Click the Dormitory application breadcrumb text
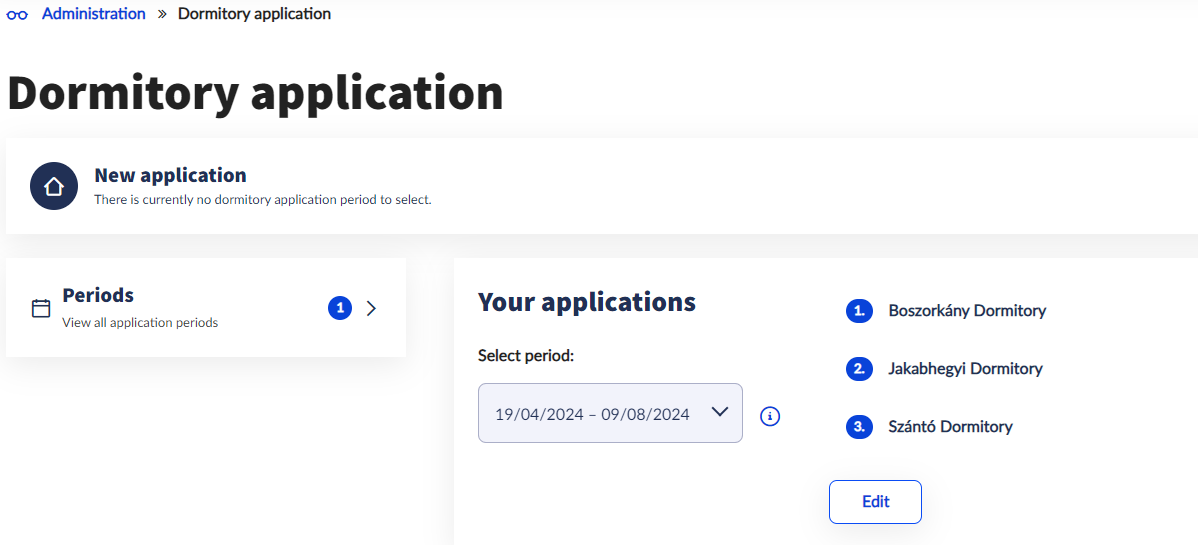 254,14
